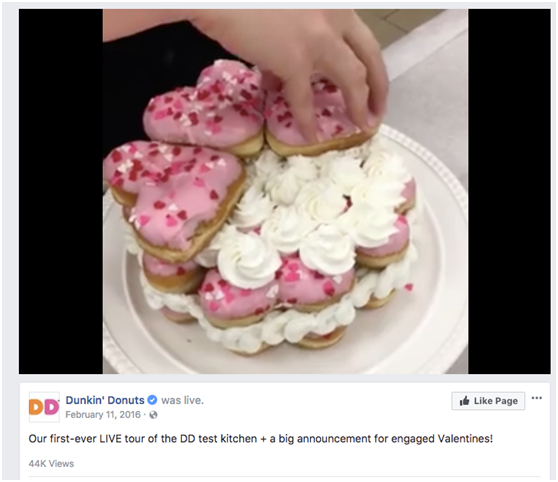Click the orange and pink DD logo avatar
This screenshot has width=558, height=482.
click(44, 407)
